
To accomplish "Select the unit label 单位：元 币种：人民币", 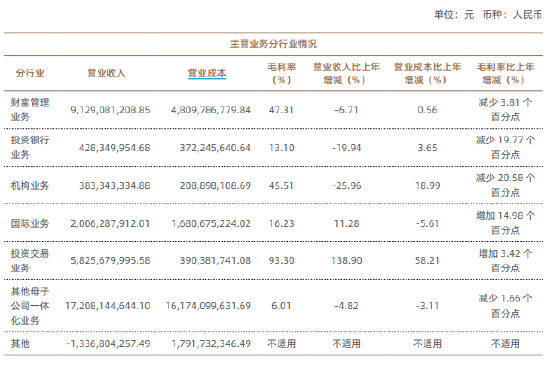I will (x=488, y=15).
